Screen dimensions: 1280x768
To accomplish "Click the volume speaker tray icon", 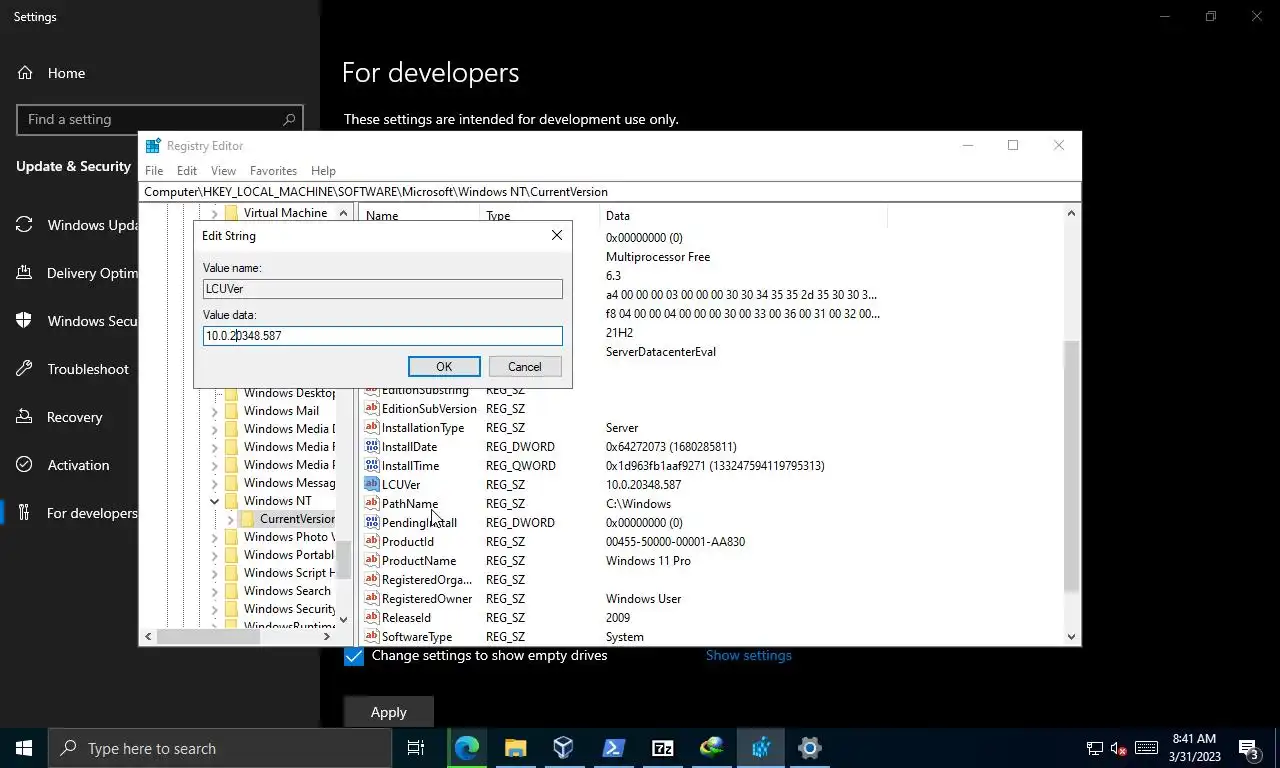I will (x=1119, y=748).
